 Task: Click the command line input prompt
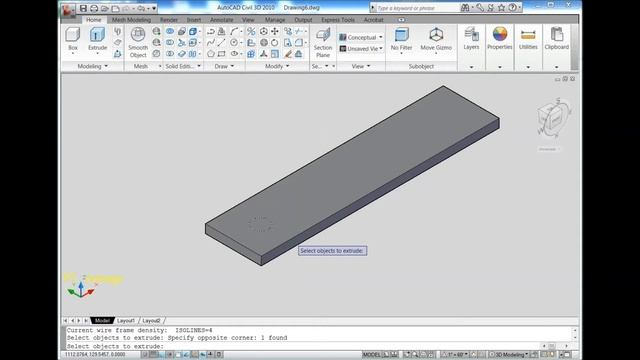pyautogui.click(x=318, y=346)
